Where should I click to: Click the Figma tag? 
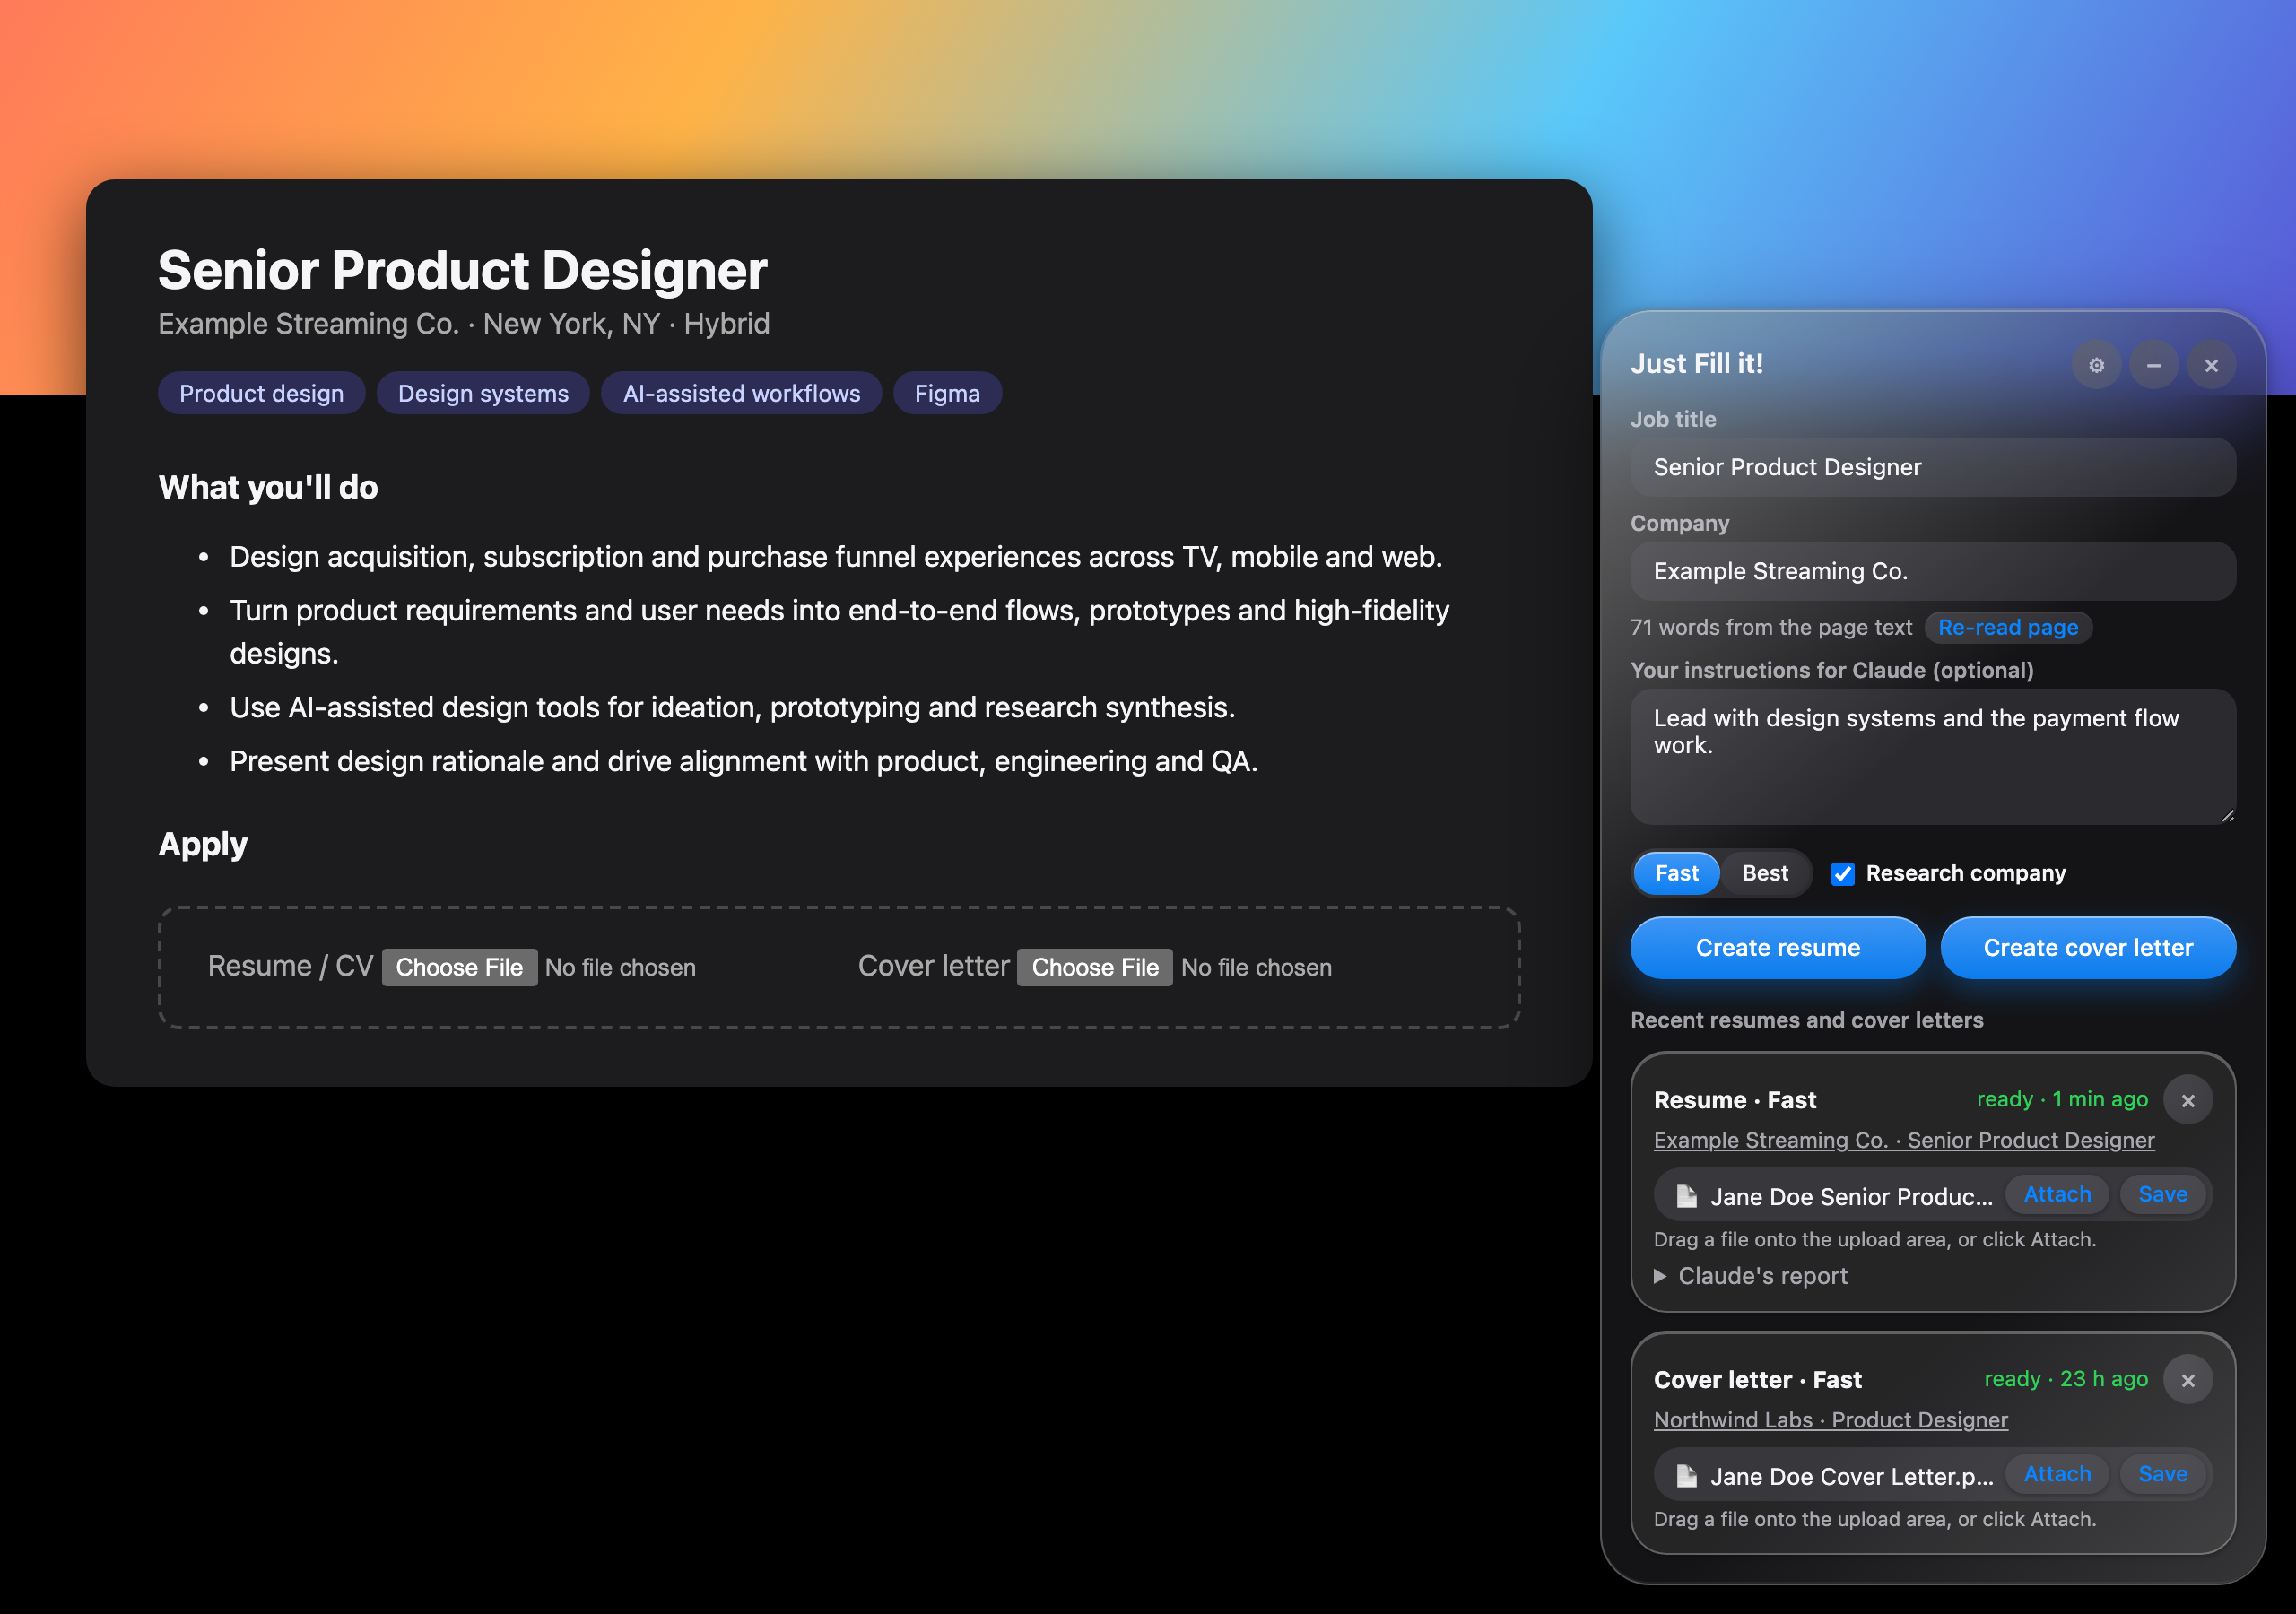pyautogui.click(x=947, y=393)
